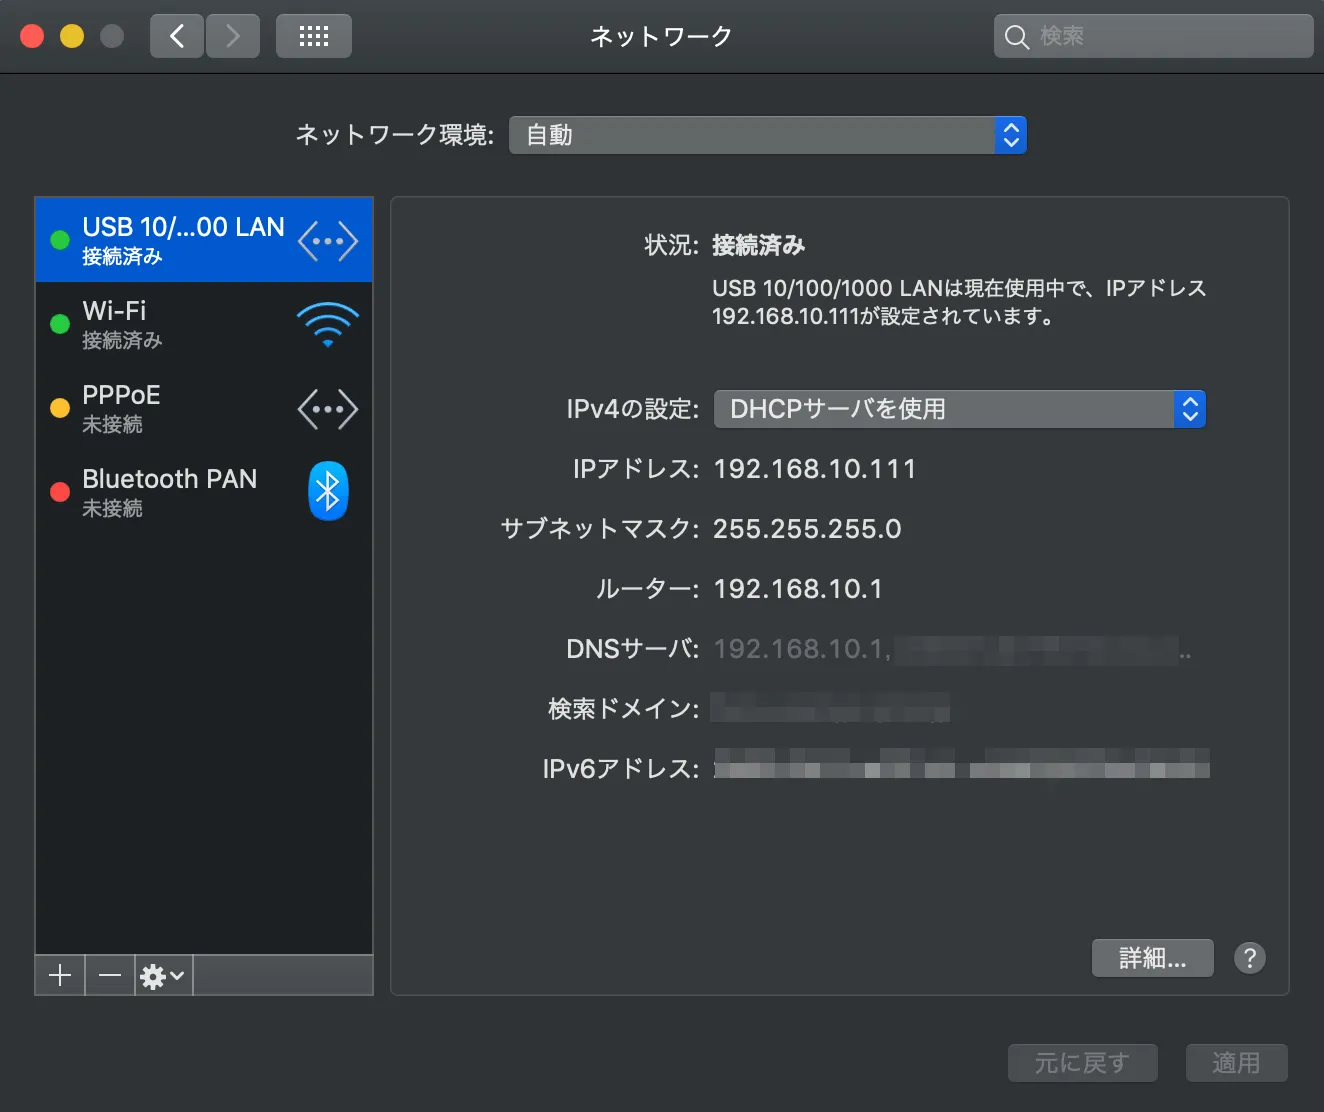Screen dimensions: 1324x1112
Task: Click the 接続済み status text in detail pane
Action: point(758,245)
